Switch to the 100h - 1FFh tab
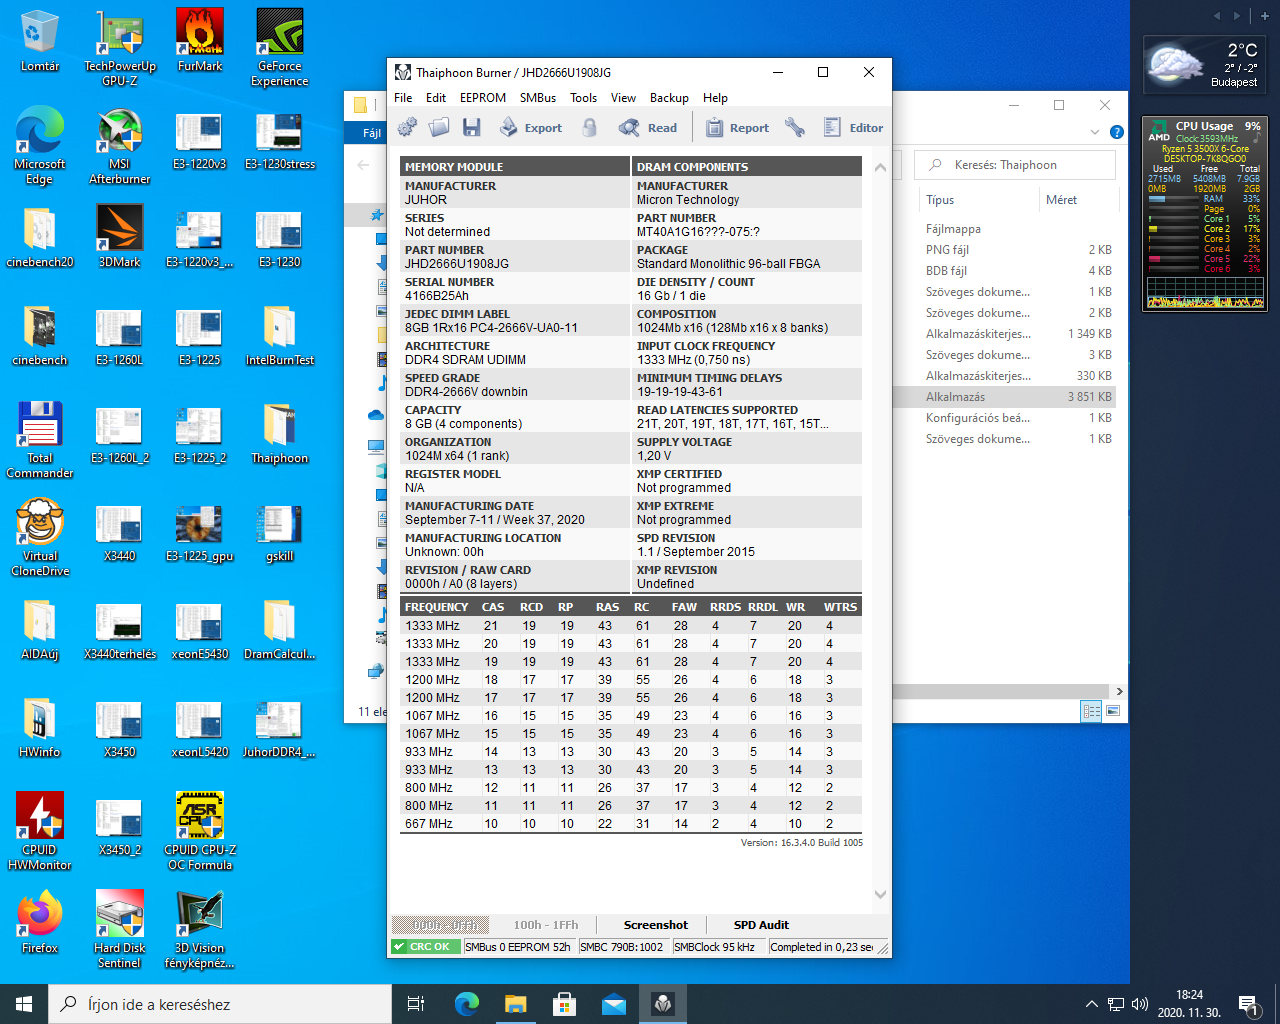 pyautogui.click(x=546, y=925)
